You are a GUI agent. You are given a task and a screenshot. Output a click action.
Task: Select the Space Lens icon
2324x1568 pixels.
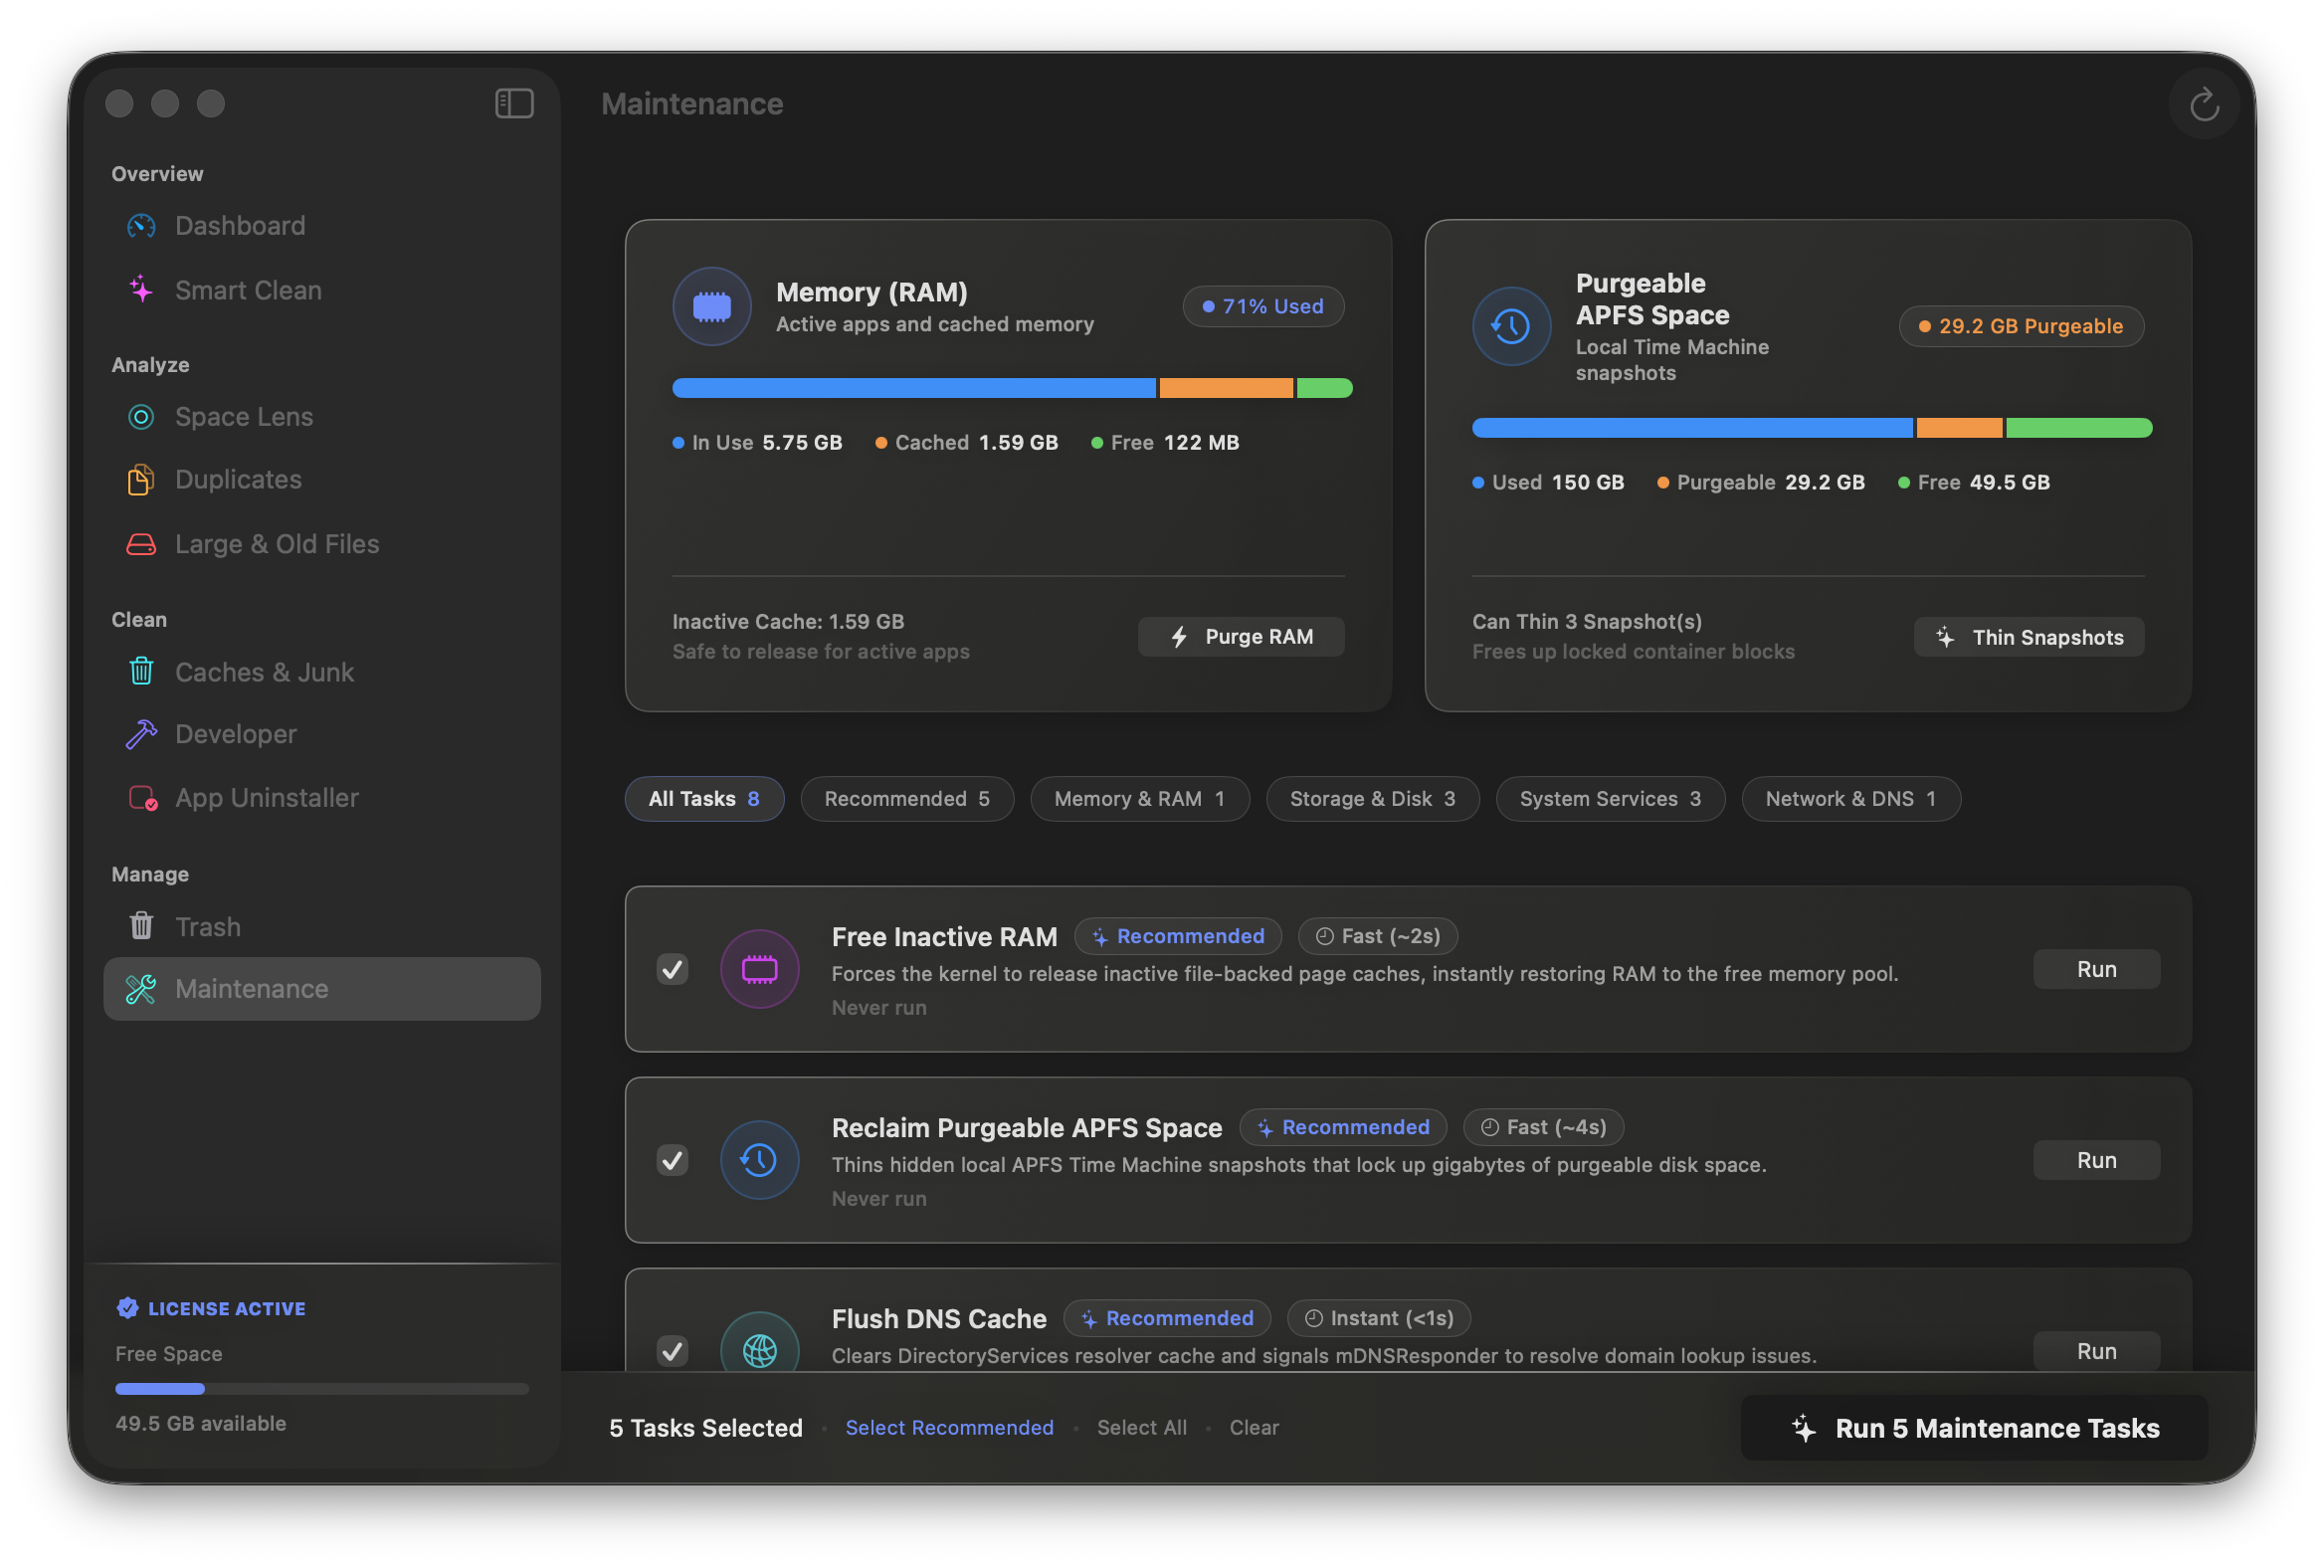(x=141, y=416)
